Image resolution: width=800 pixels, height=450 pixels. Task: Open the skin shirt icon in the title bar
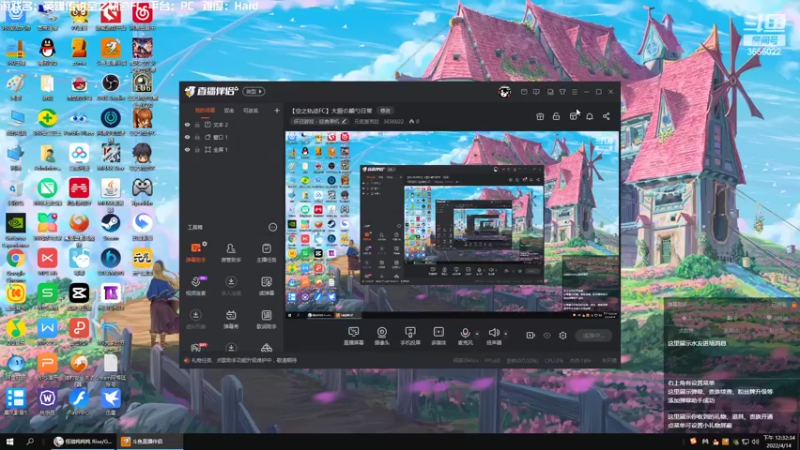click(x=562, y=92)
